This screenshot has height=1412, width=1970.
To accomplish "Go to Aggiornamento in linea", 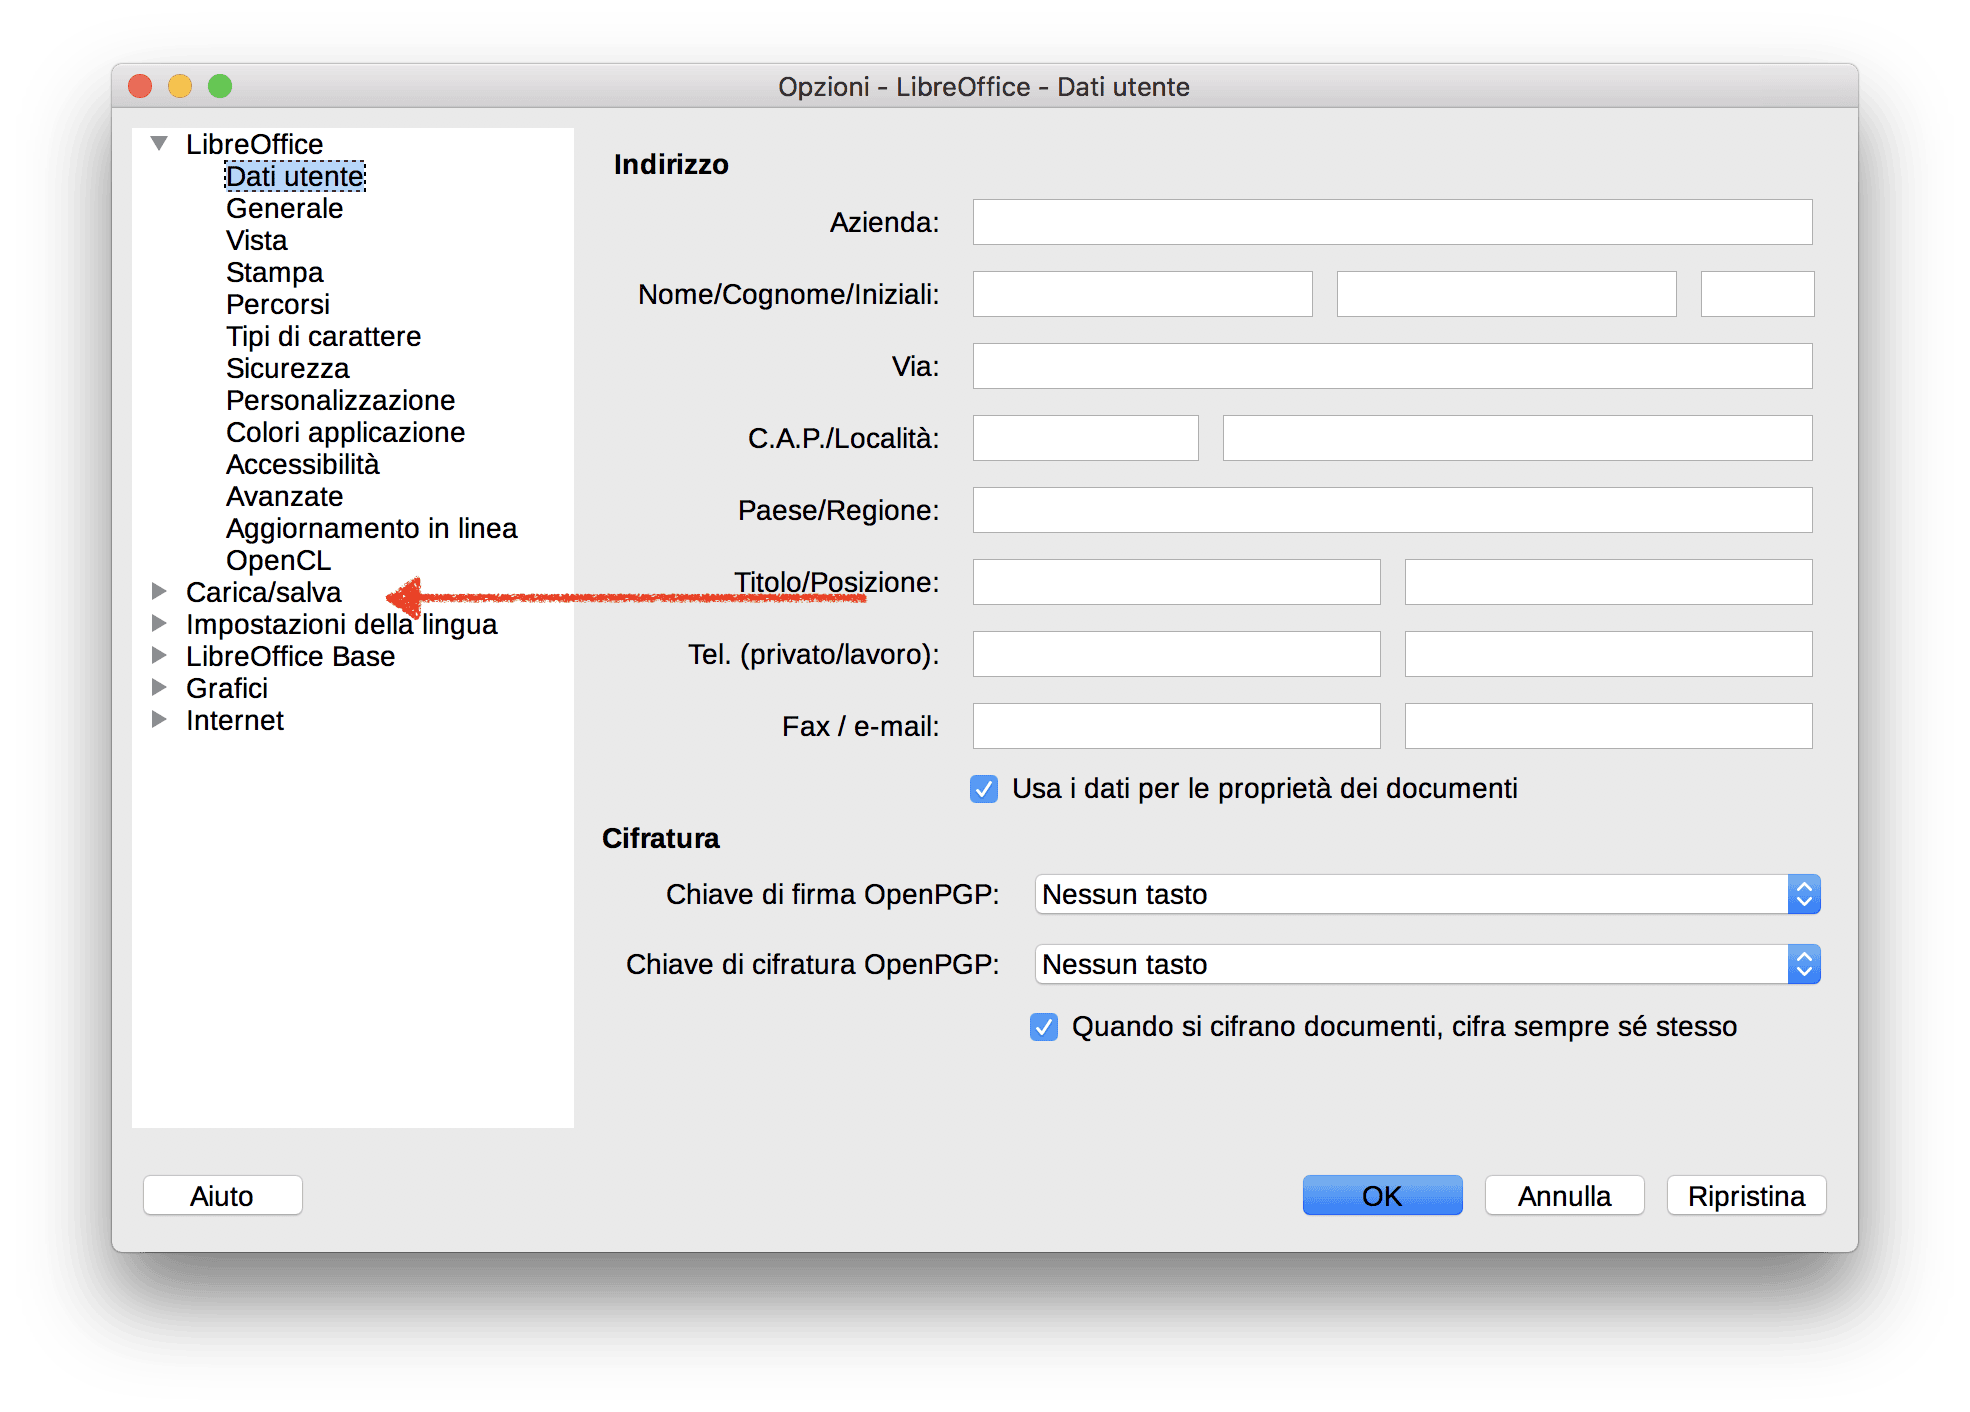I will 371,528.
